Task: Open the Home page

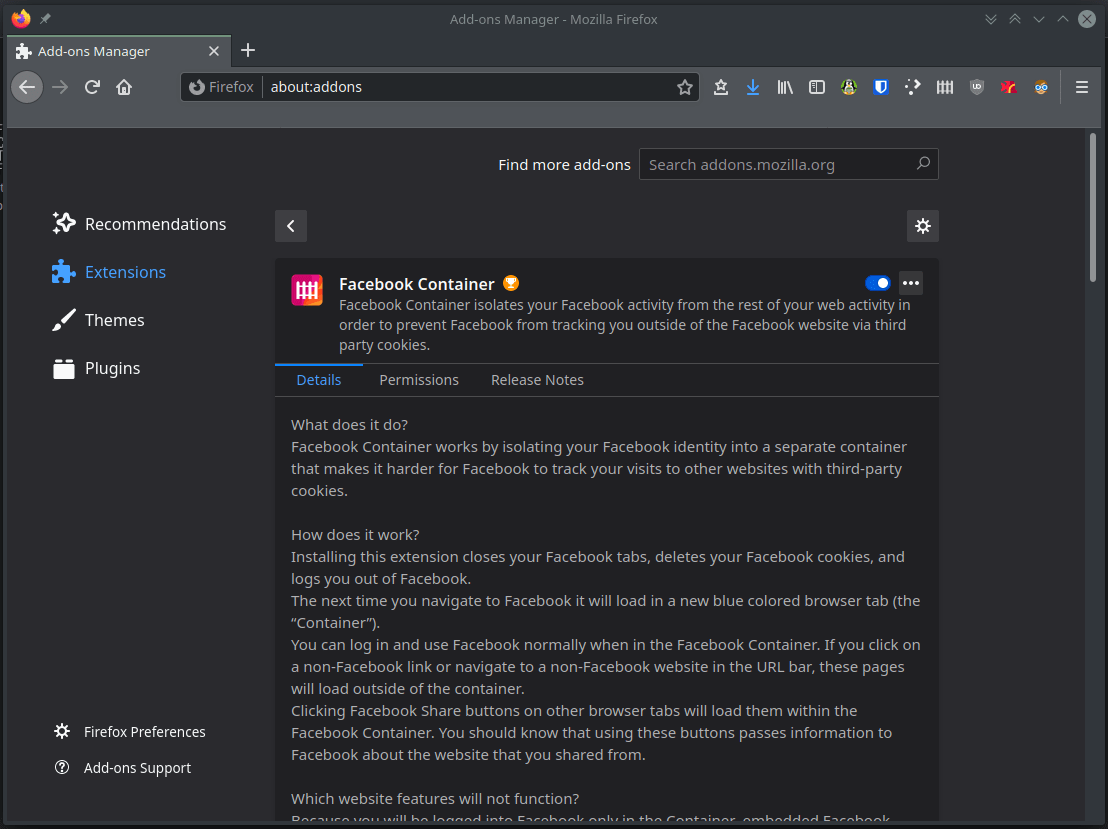Action: [124, 88]
